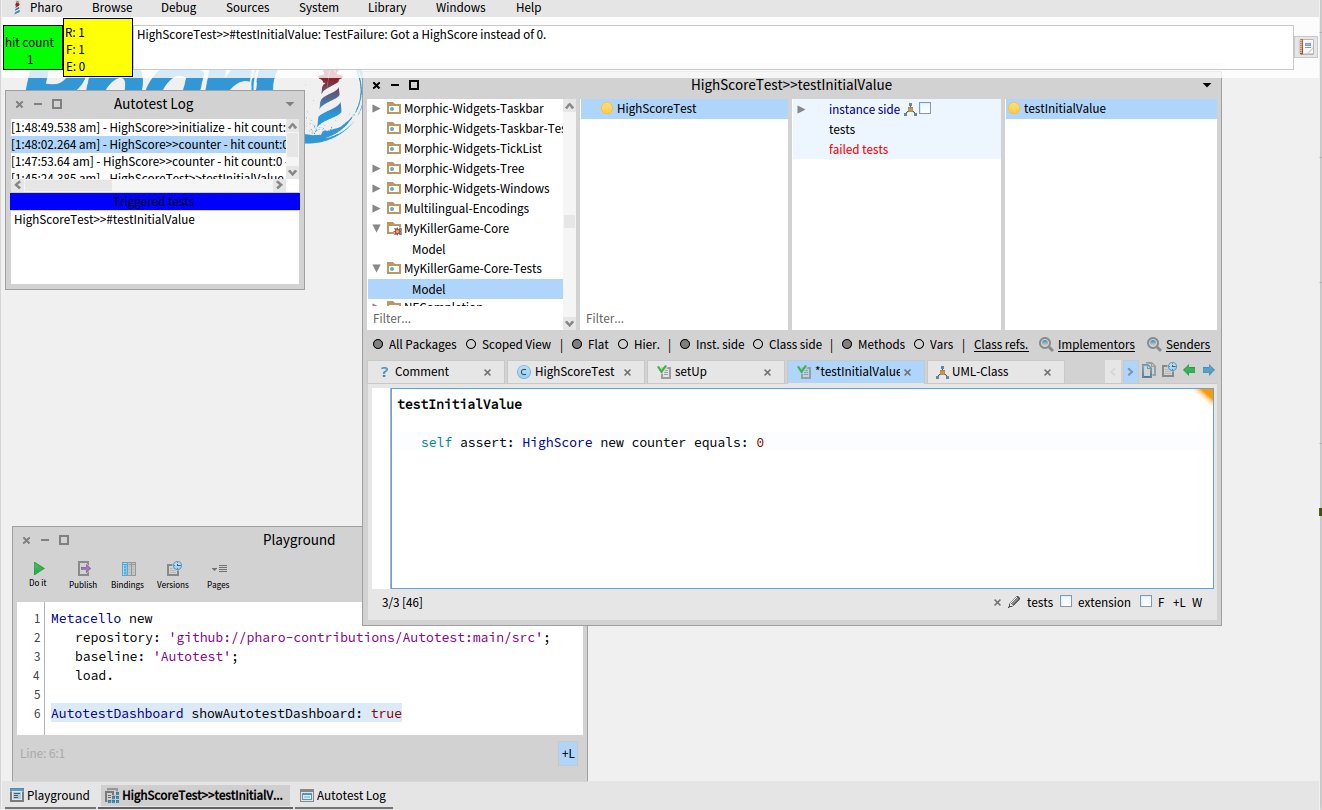Select the Class side radio button
This screenshot has width=1322, height=810.
[758, 345]
